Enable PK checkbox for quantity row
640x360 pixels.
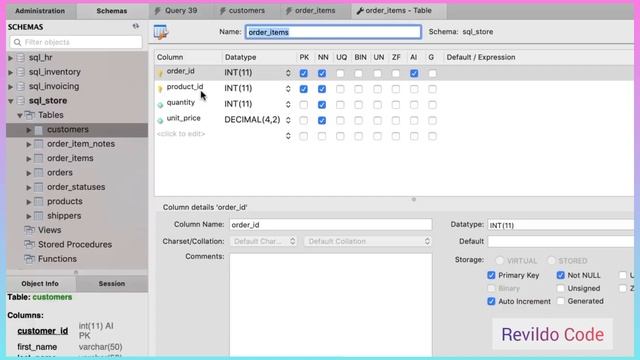pyautogui.click(x=303, y=105)
